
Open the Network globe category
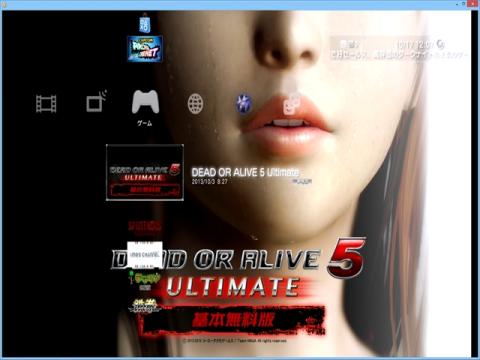click(195, 104)
